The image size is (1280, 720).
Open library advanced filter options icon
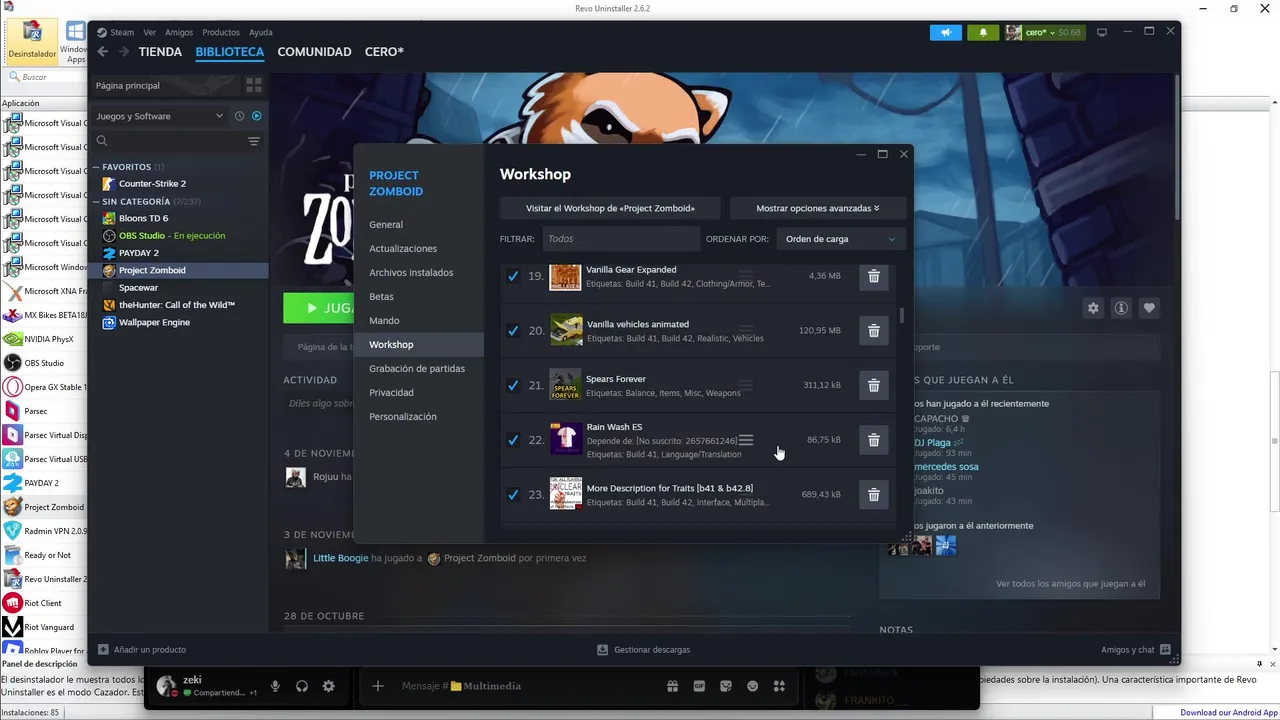point(254,141)
